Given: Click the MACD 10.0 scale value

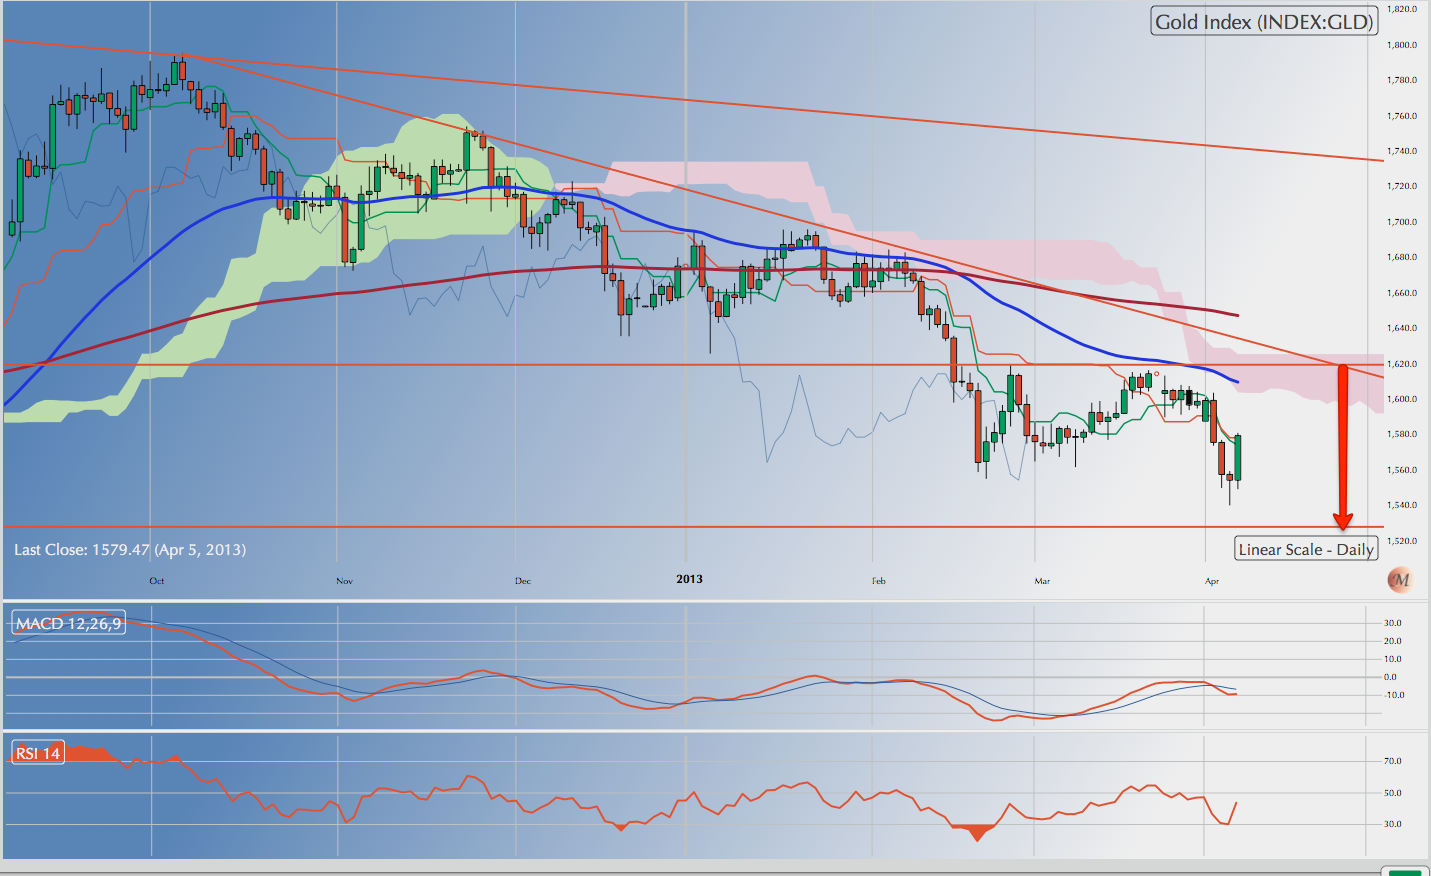Looking at the screenshot, I should pos(1393,659).
